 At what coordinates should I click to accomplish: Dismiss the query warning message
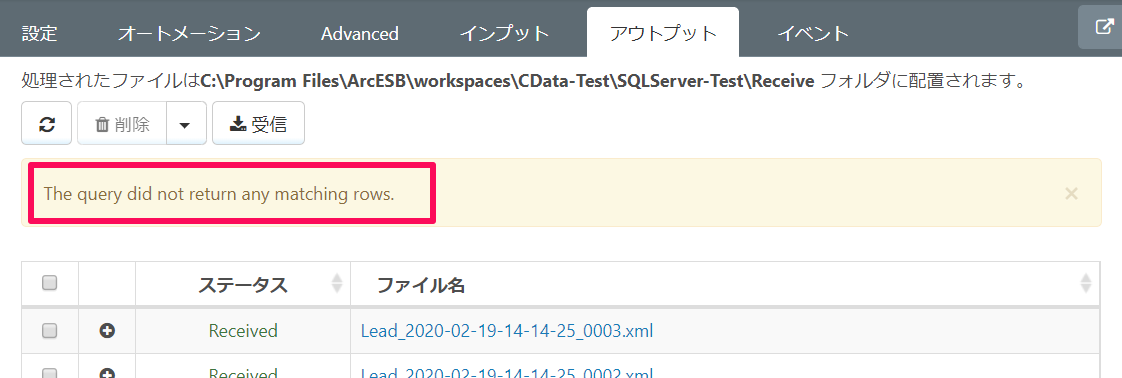click(x=1071, y=193)
